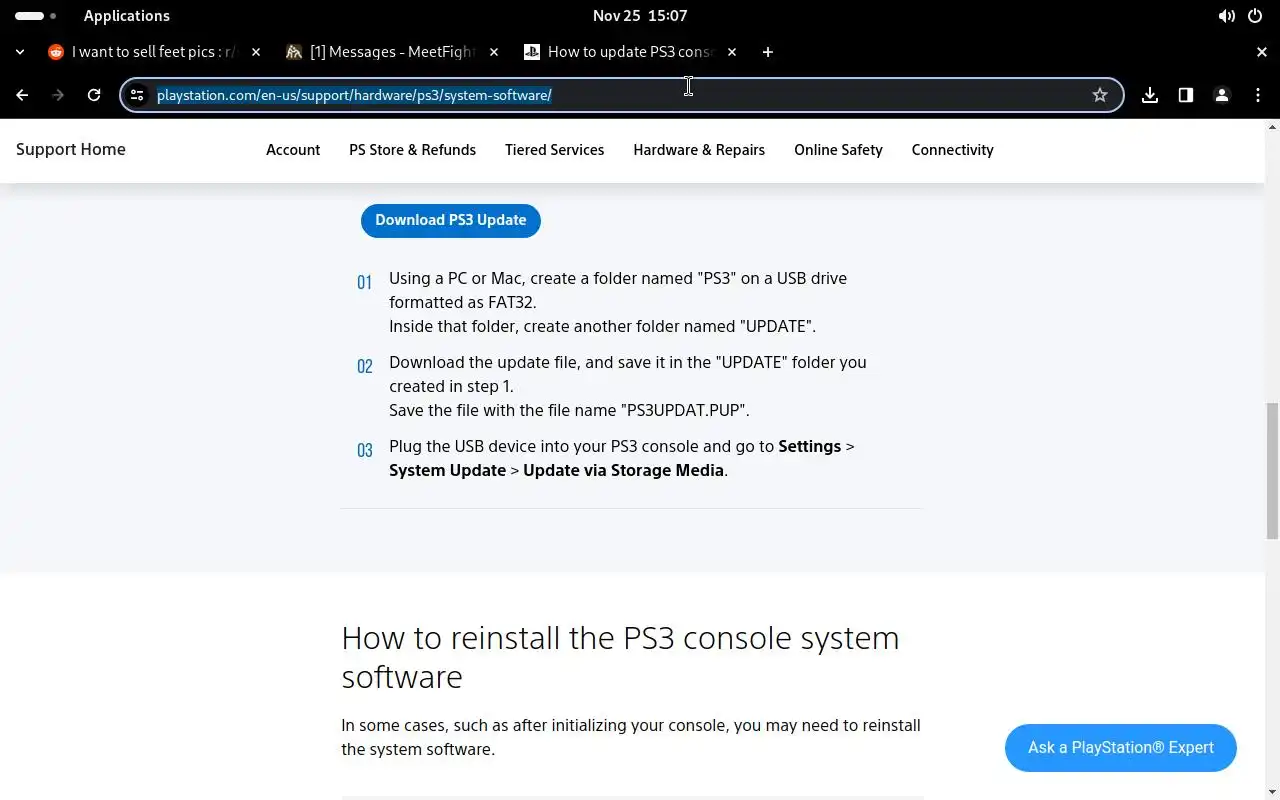
Task: Open the profile avatar icon
Action: tap(1222, 95)
